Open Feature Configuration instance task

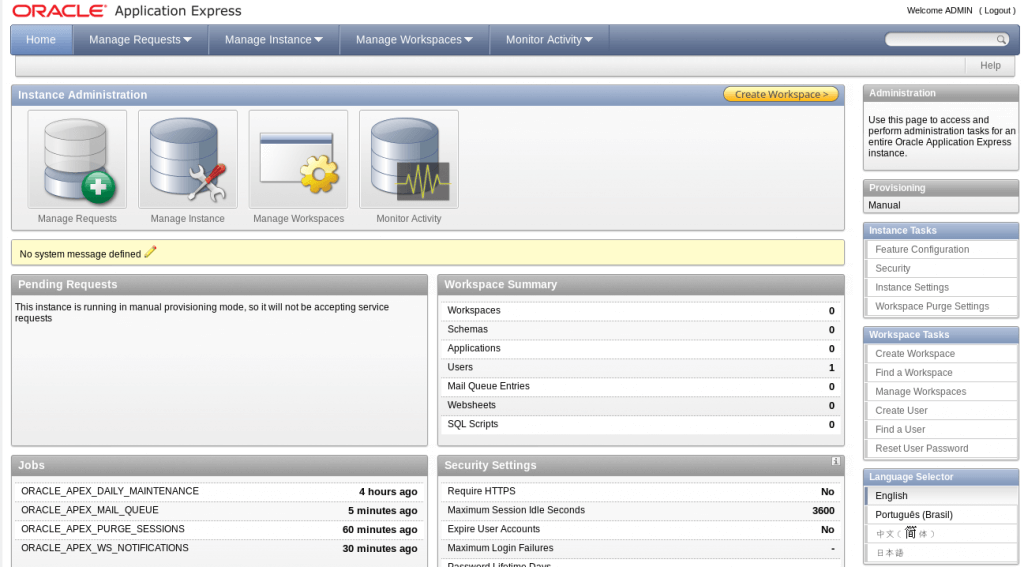(921, 250)
